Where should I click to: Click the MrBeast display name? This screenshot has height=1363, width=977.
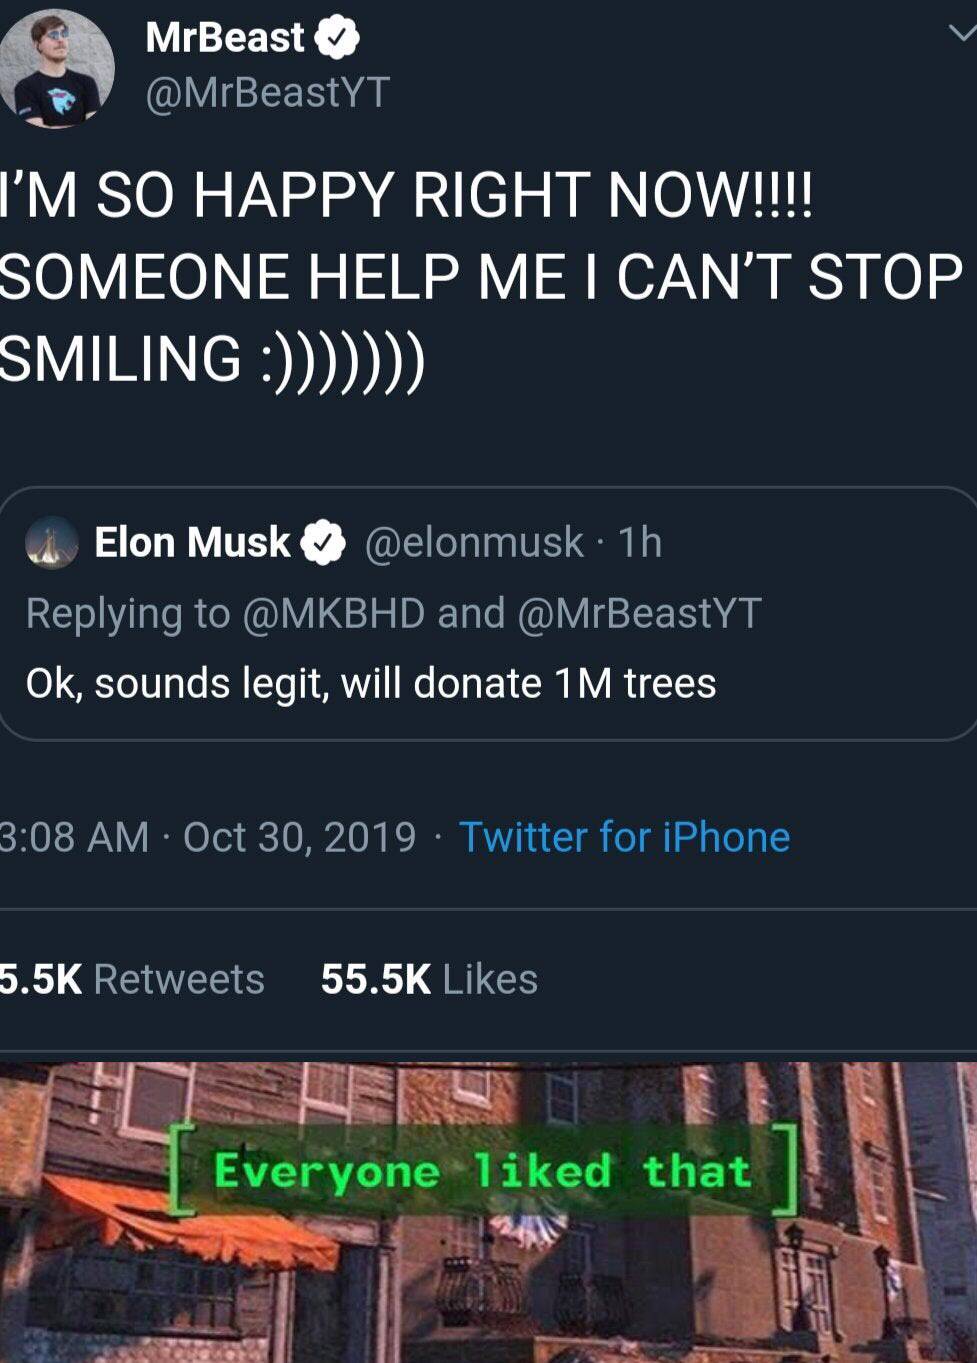225,38
